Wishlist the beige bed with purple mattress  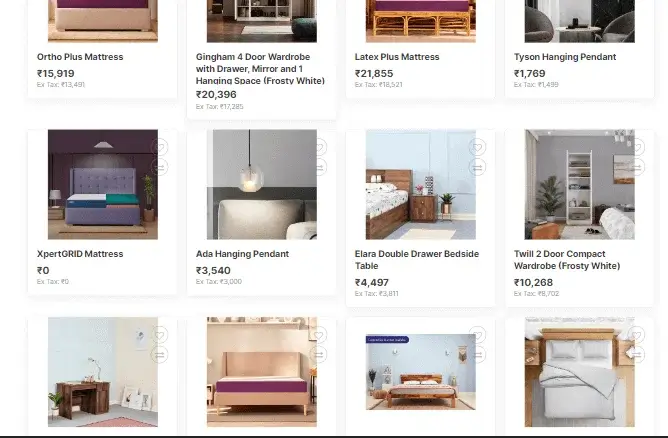point(319,335)
